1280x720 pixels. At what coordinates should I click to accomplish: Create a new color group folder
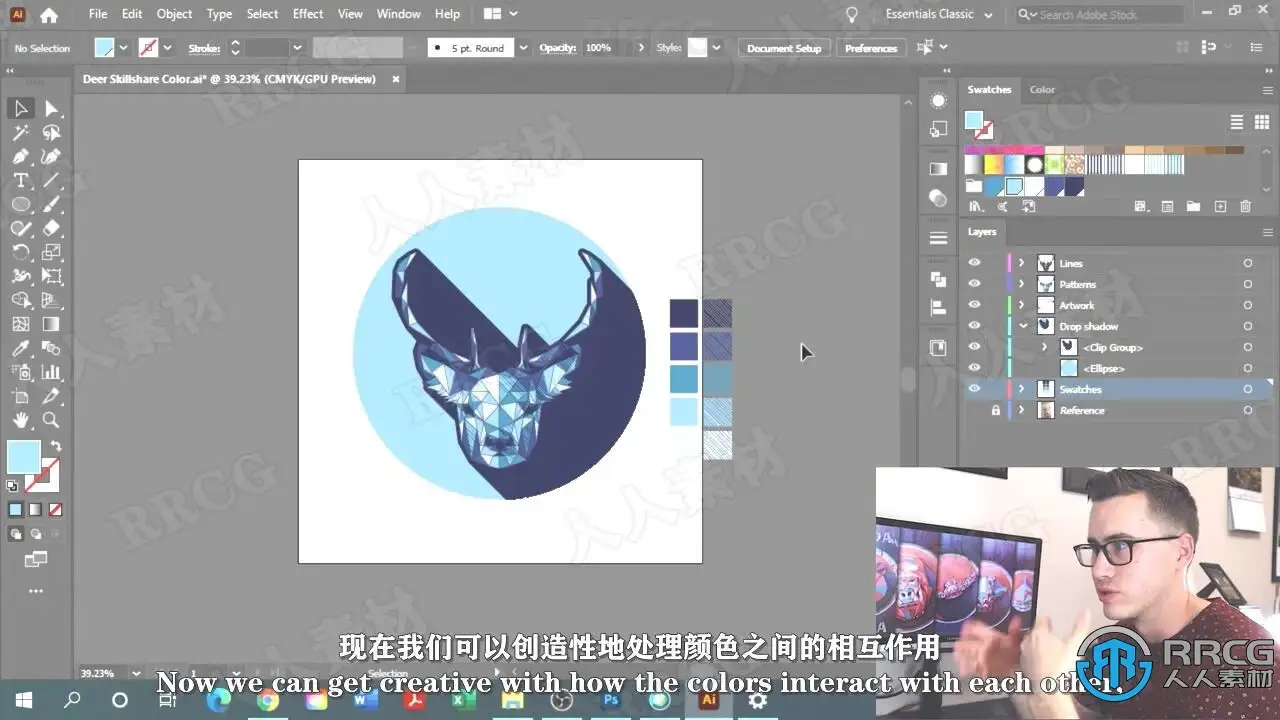[1193, 207]
